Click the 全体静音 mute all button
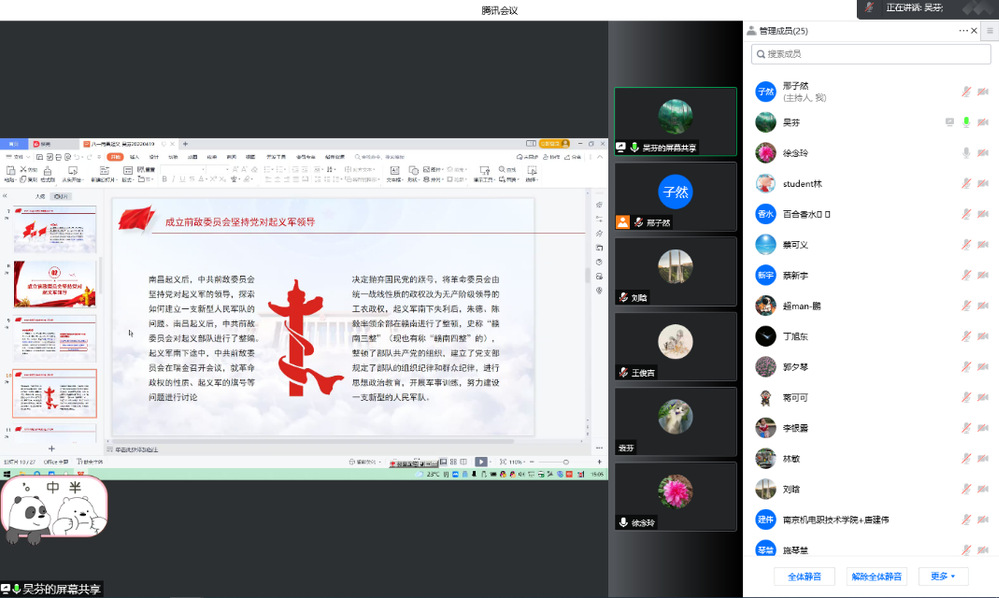 coord(804,576)
